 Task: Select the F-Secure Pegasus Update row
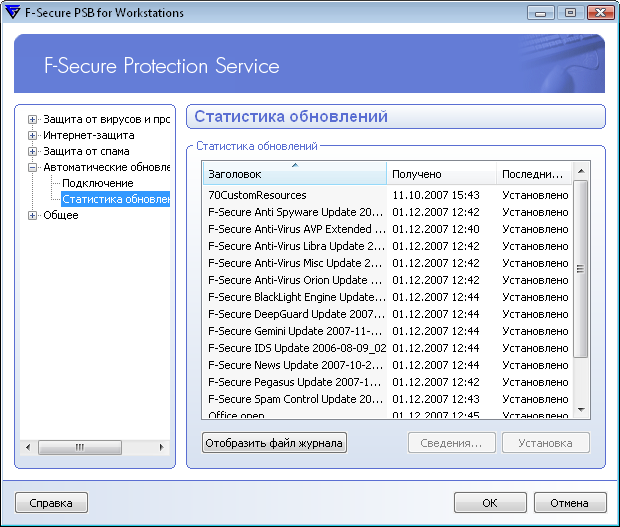(x=388, y=382)
